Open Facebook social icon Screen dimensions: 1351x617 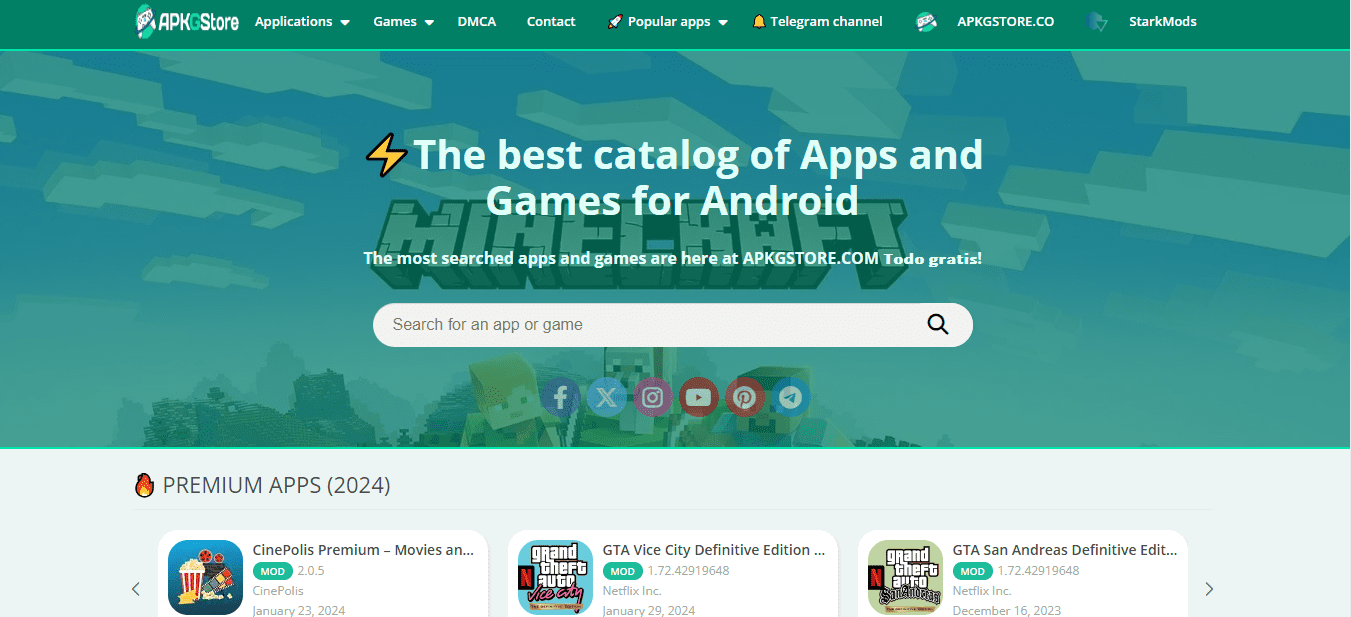[561, 398]
